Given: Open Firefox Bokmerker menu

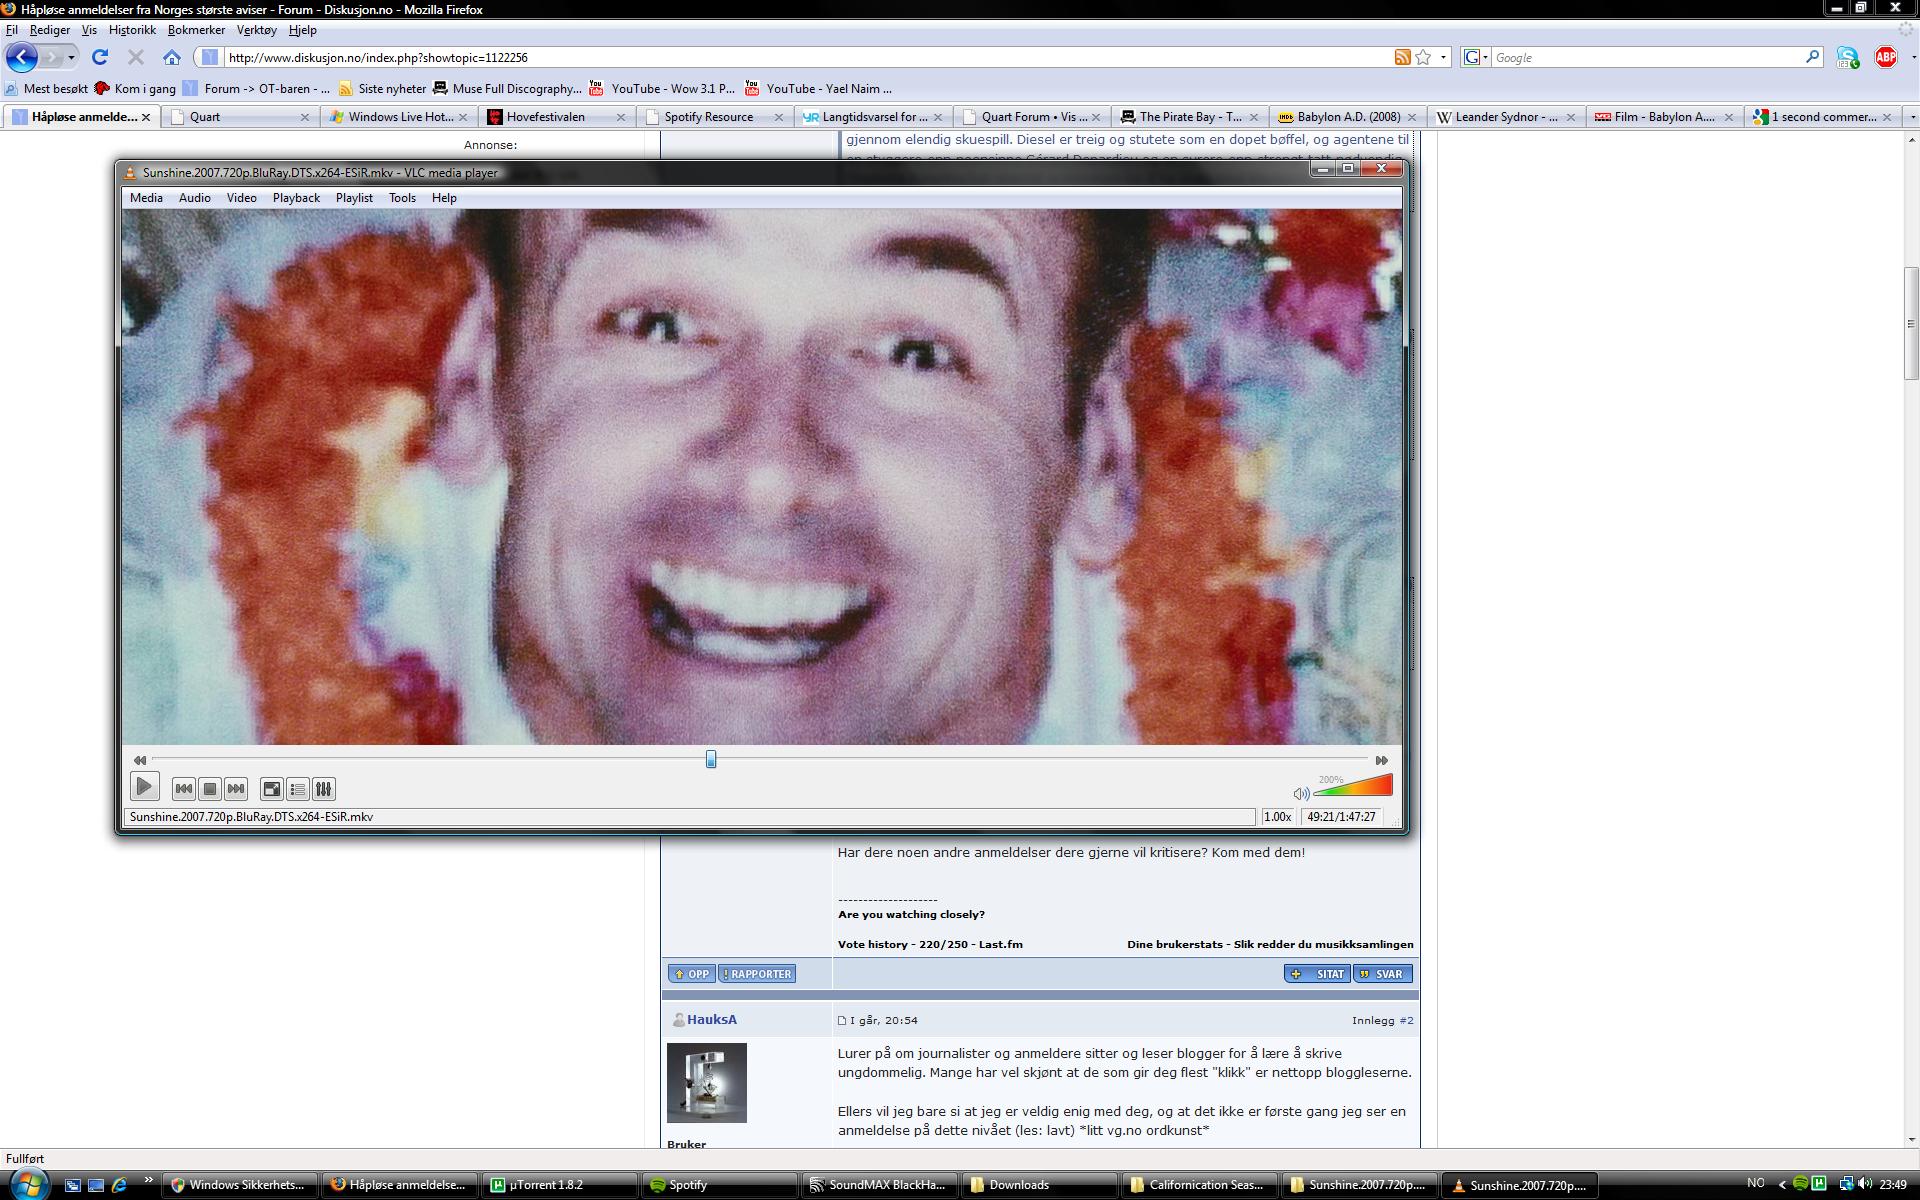Looking at the screenshot, I should [196, 30].
